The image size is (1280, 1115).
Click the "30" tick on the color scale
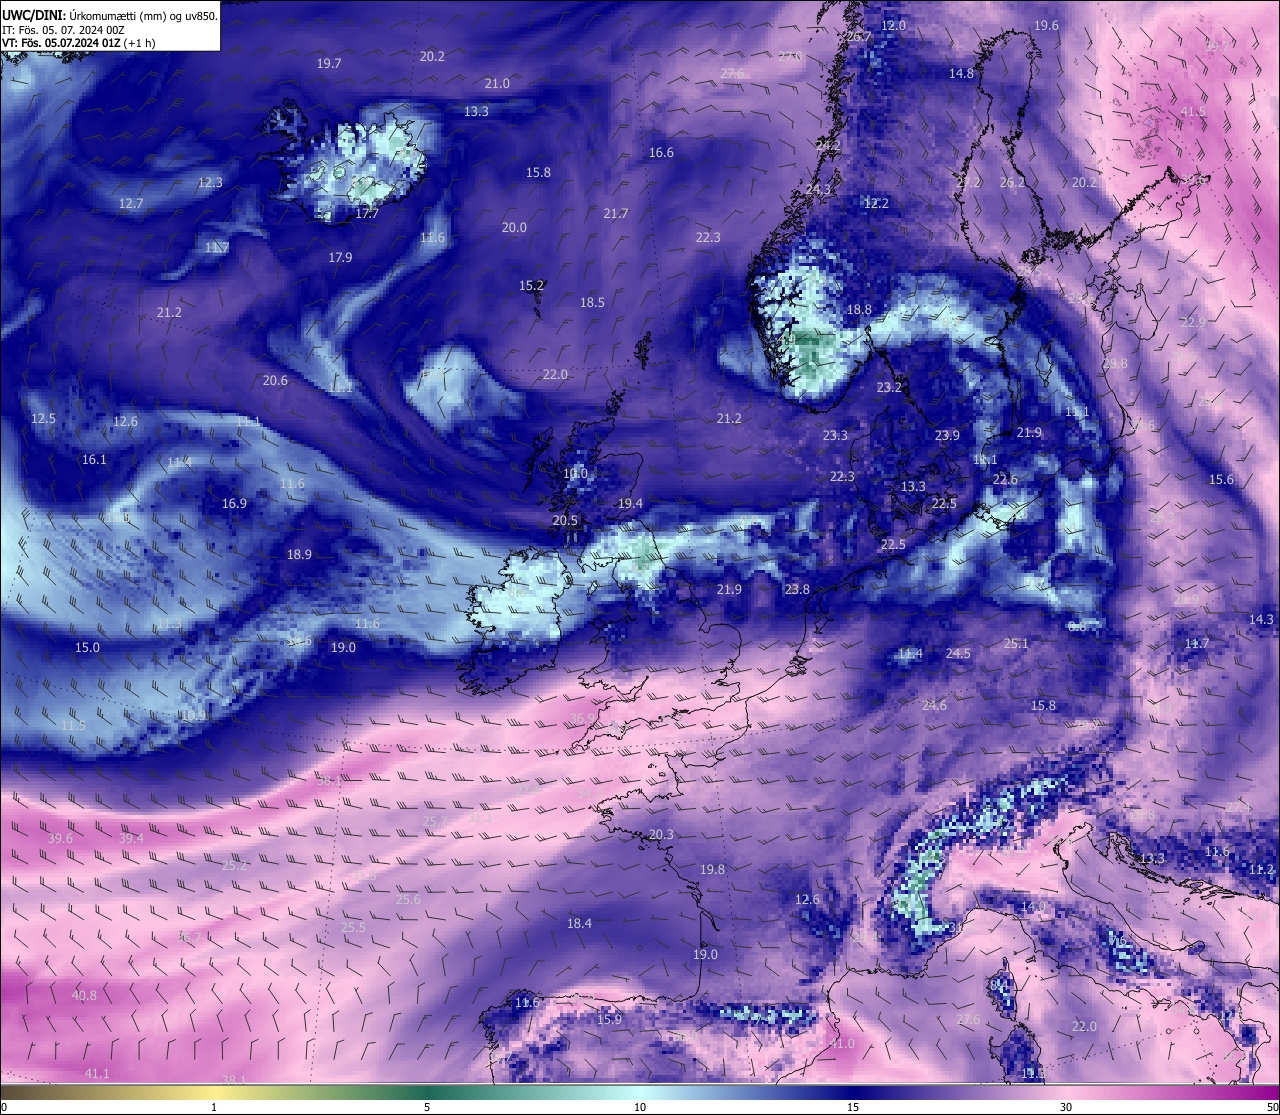pos(1066,1107)
